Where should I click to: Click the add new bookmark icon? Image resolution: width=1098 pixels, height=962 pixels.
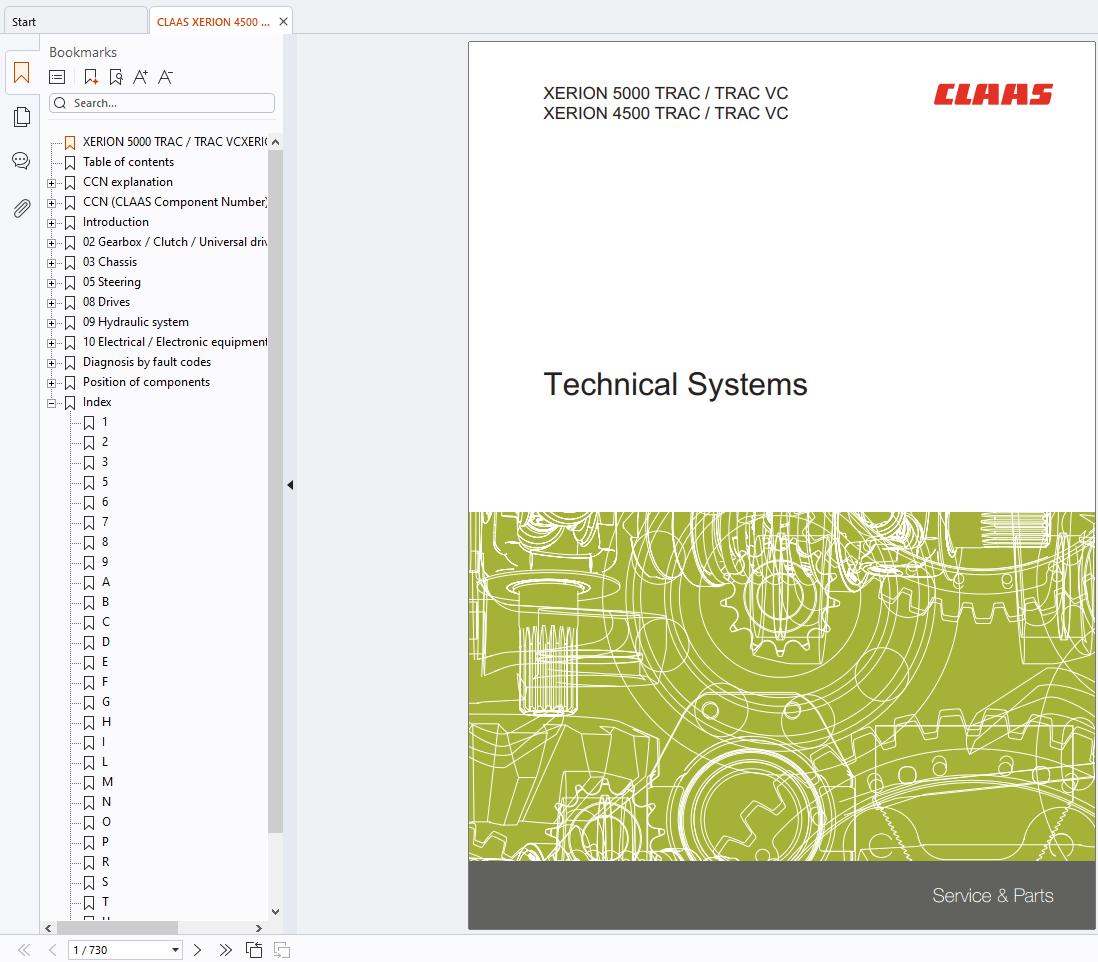[x=91, y=77]
